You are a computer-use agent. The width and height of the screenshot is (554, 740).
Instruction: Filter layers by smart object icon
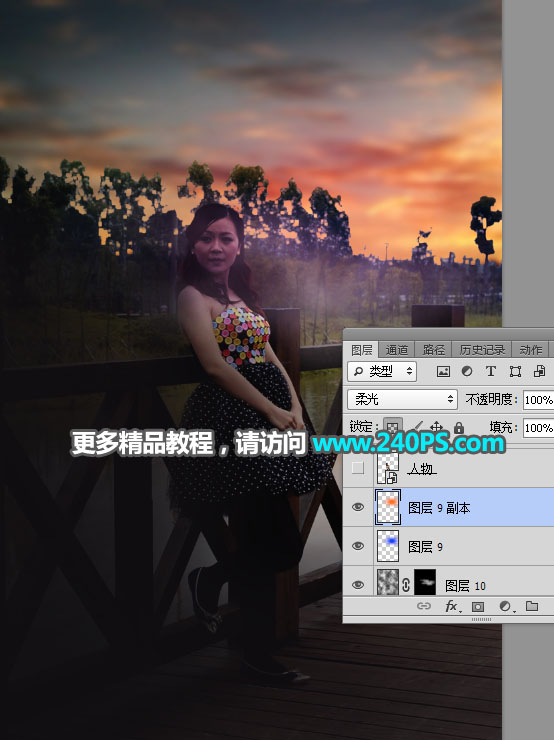click(539, 371)
